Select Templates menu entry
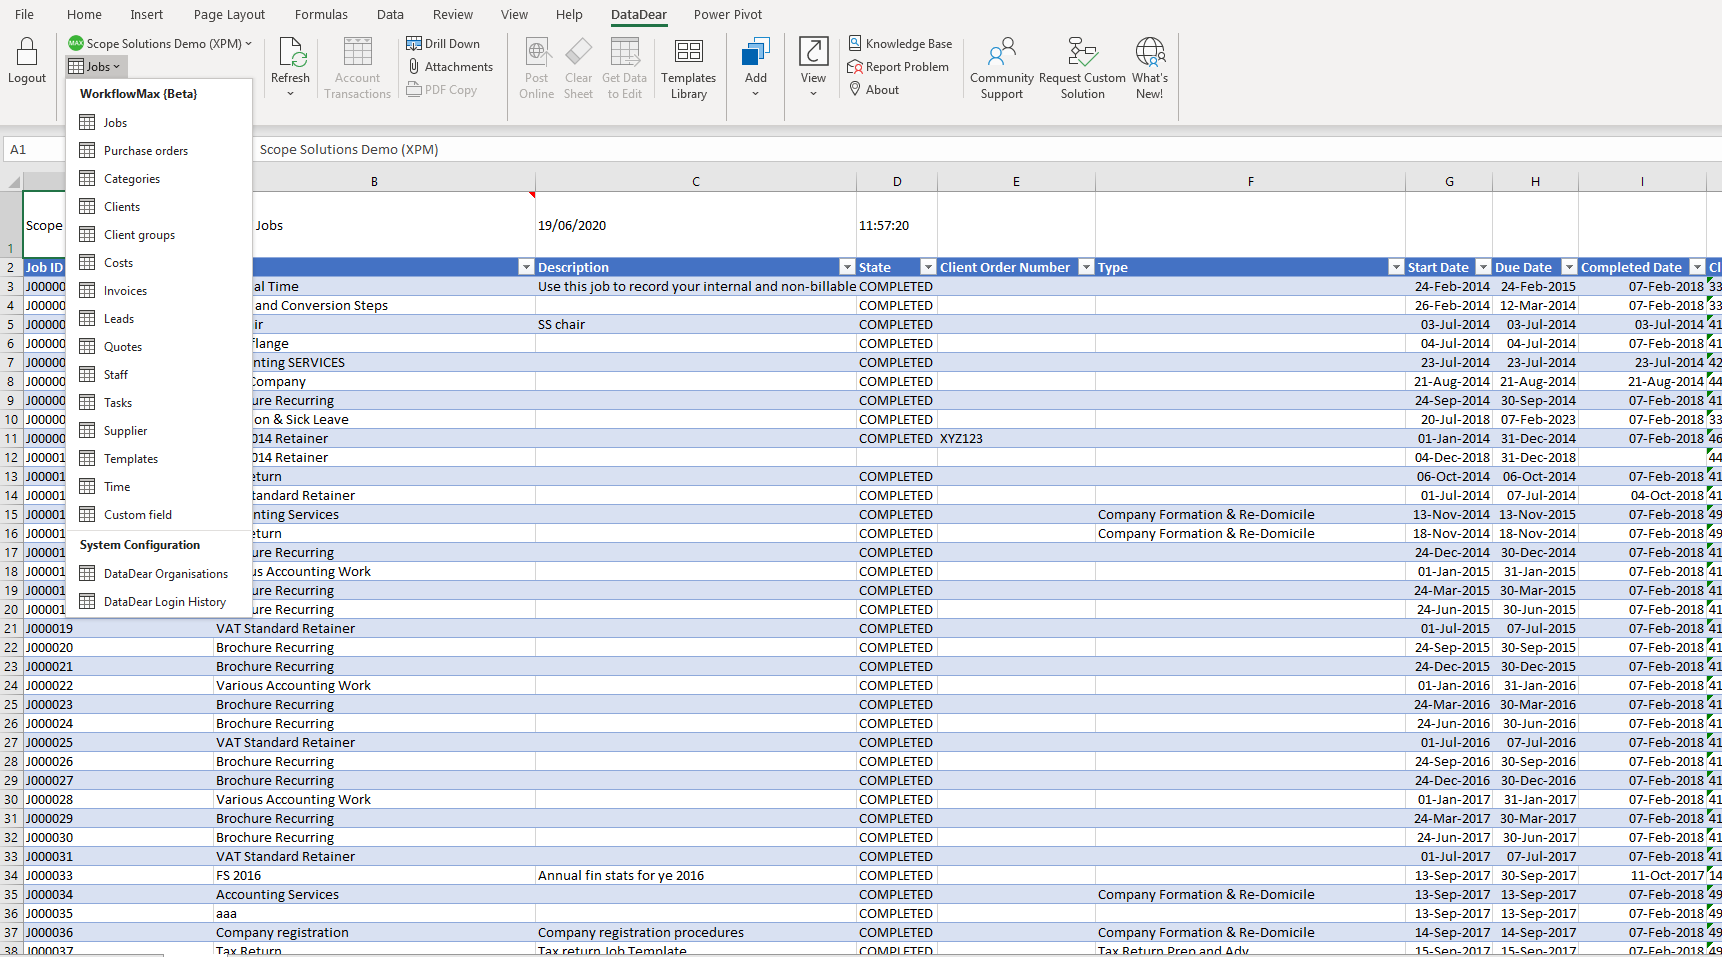Viewport: 1722px width, 957px height. [159, 459]
